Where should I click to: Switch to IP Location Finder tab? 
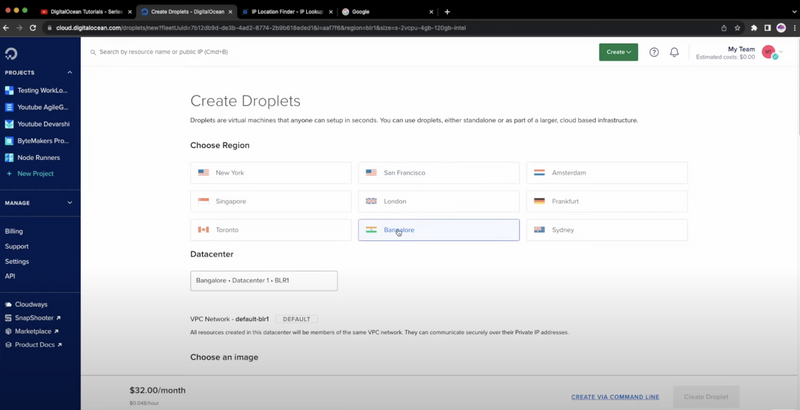pos(287,12)
